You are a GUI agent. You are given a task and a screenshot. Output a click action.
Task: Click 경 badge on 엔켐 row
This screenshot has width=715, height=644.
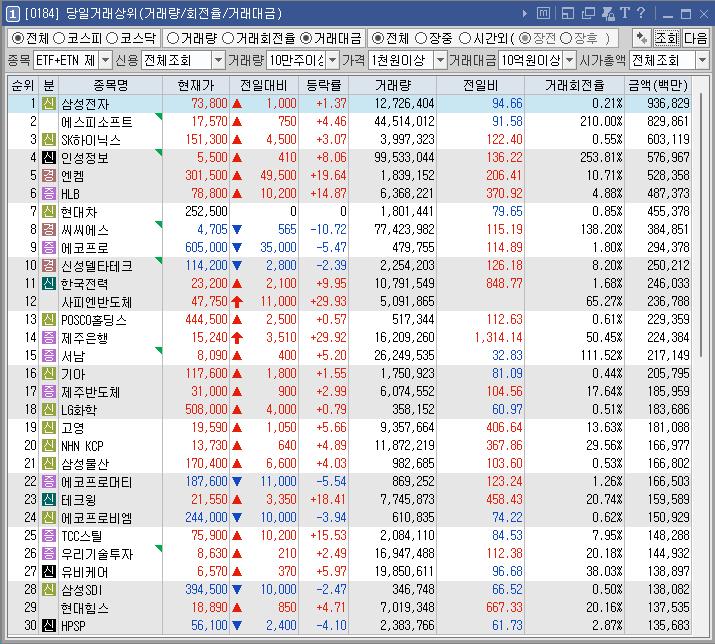48,176
